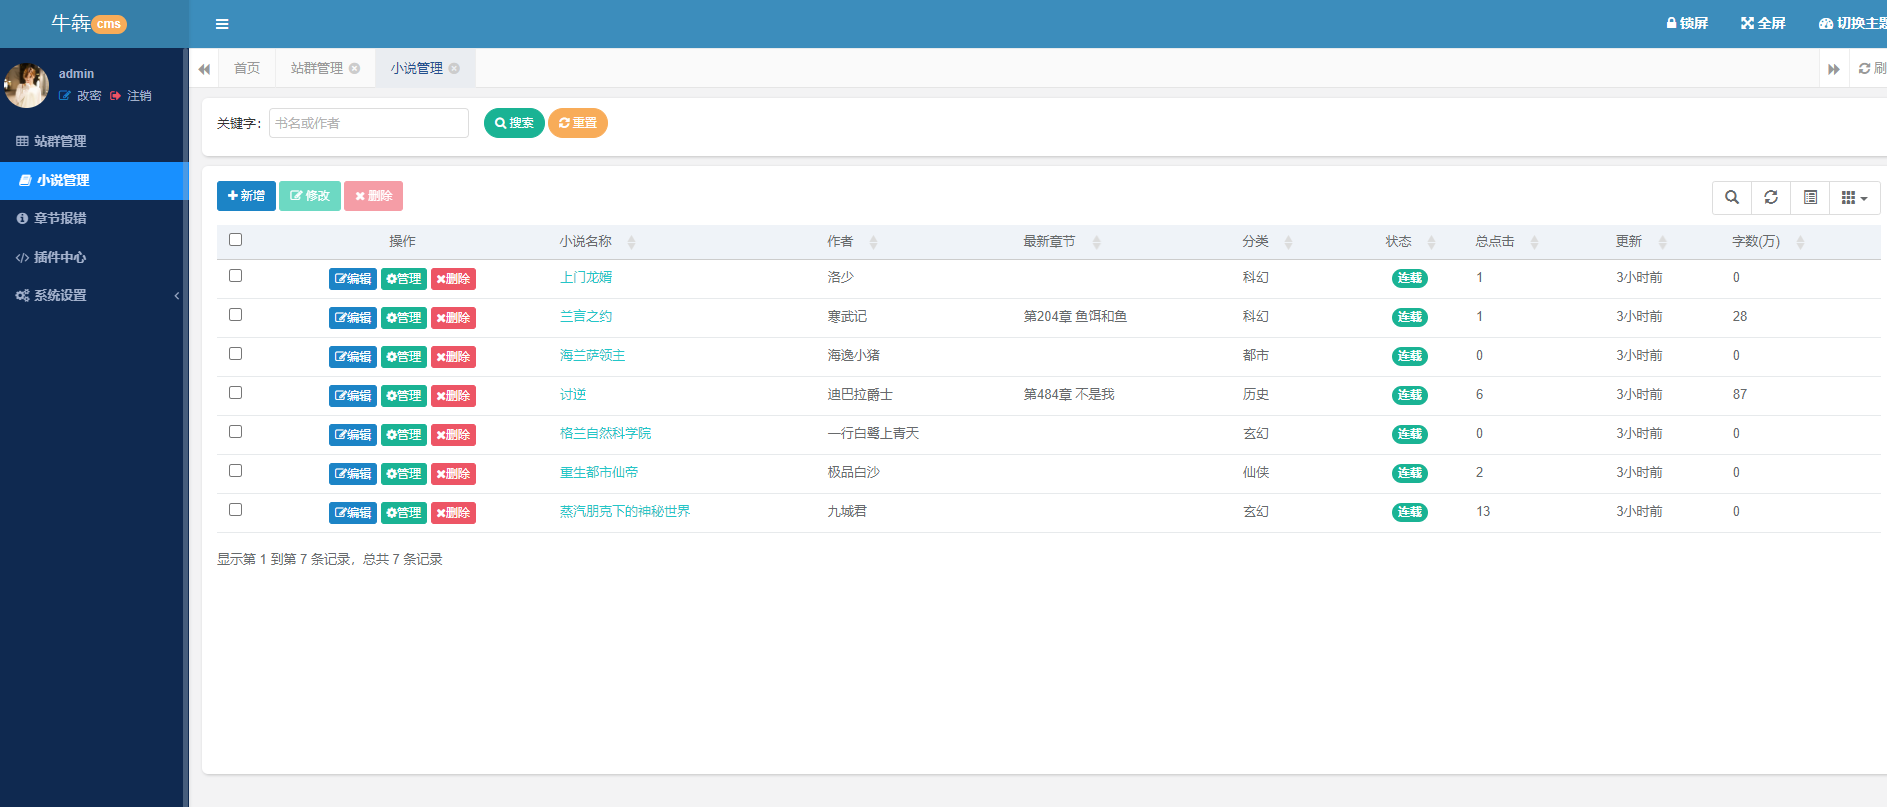Viewport: 1887px width, 807px height.
Task: Close the 站群管理 tab
Action: [x=354, y=68]
